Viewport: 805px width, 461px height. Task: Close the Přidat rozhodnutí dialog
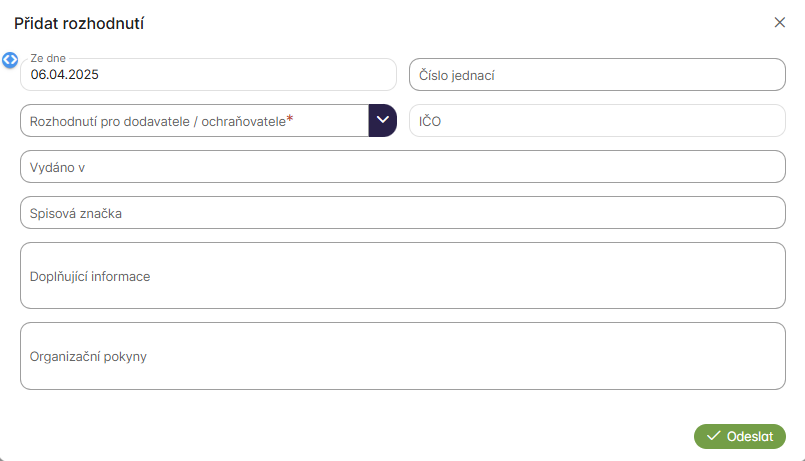[x=780, y=23]
